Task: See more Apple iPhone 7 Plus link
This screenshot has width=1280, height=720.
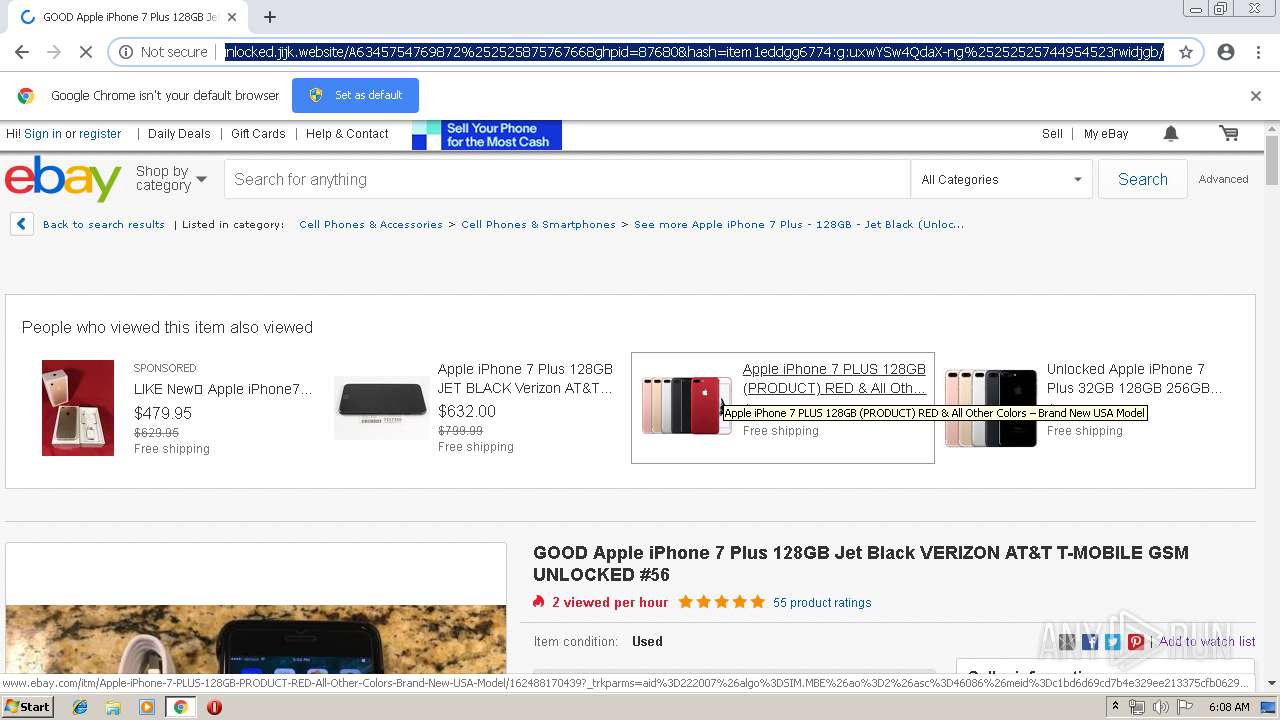Action: 799,225
